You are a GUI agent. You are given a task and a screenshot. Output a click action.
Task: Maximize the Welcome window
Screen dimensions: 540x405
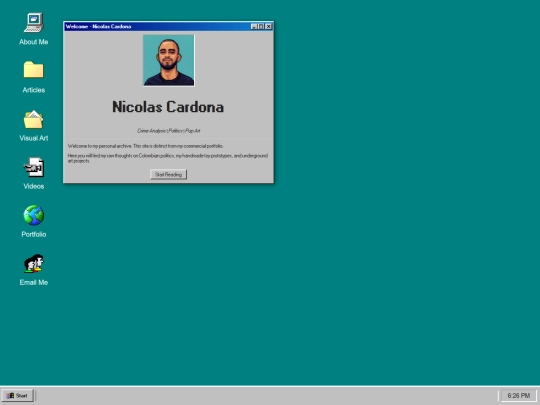coord(261,27)
